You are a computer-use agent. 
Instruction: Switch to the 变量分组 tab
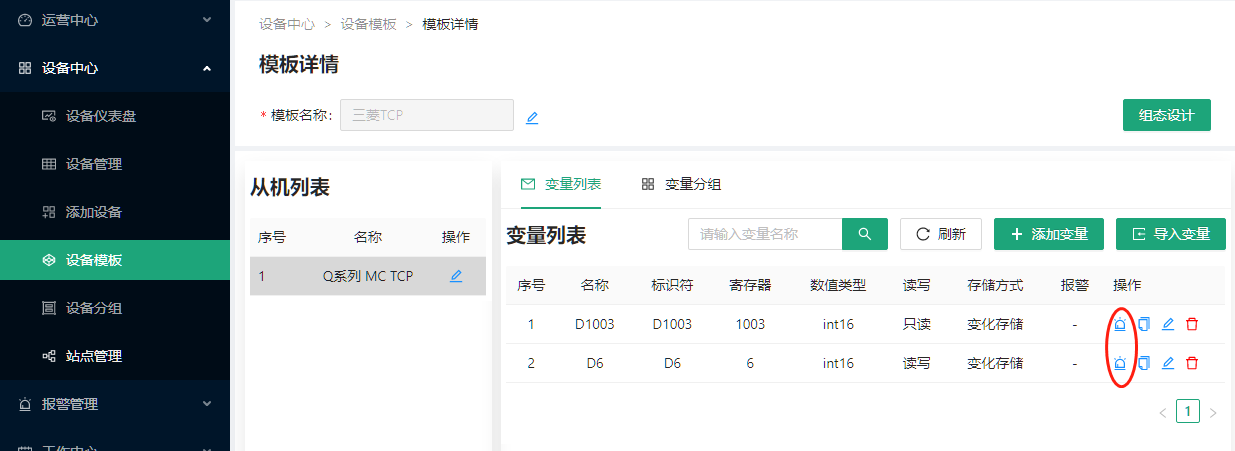tap(682, 184)
